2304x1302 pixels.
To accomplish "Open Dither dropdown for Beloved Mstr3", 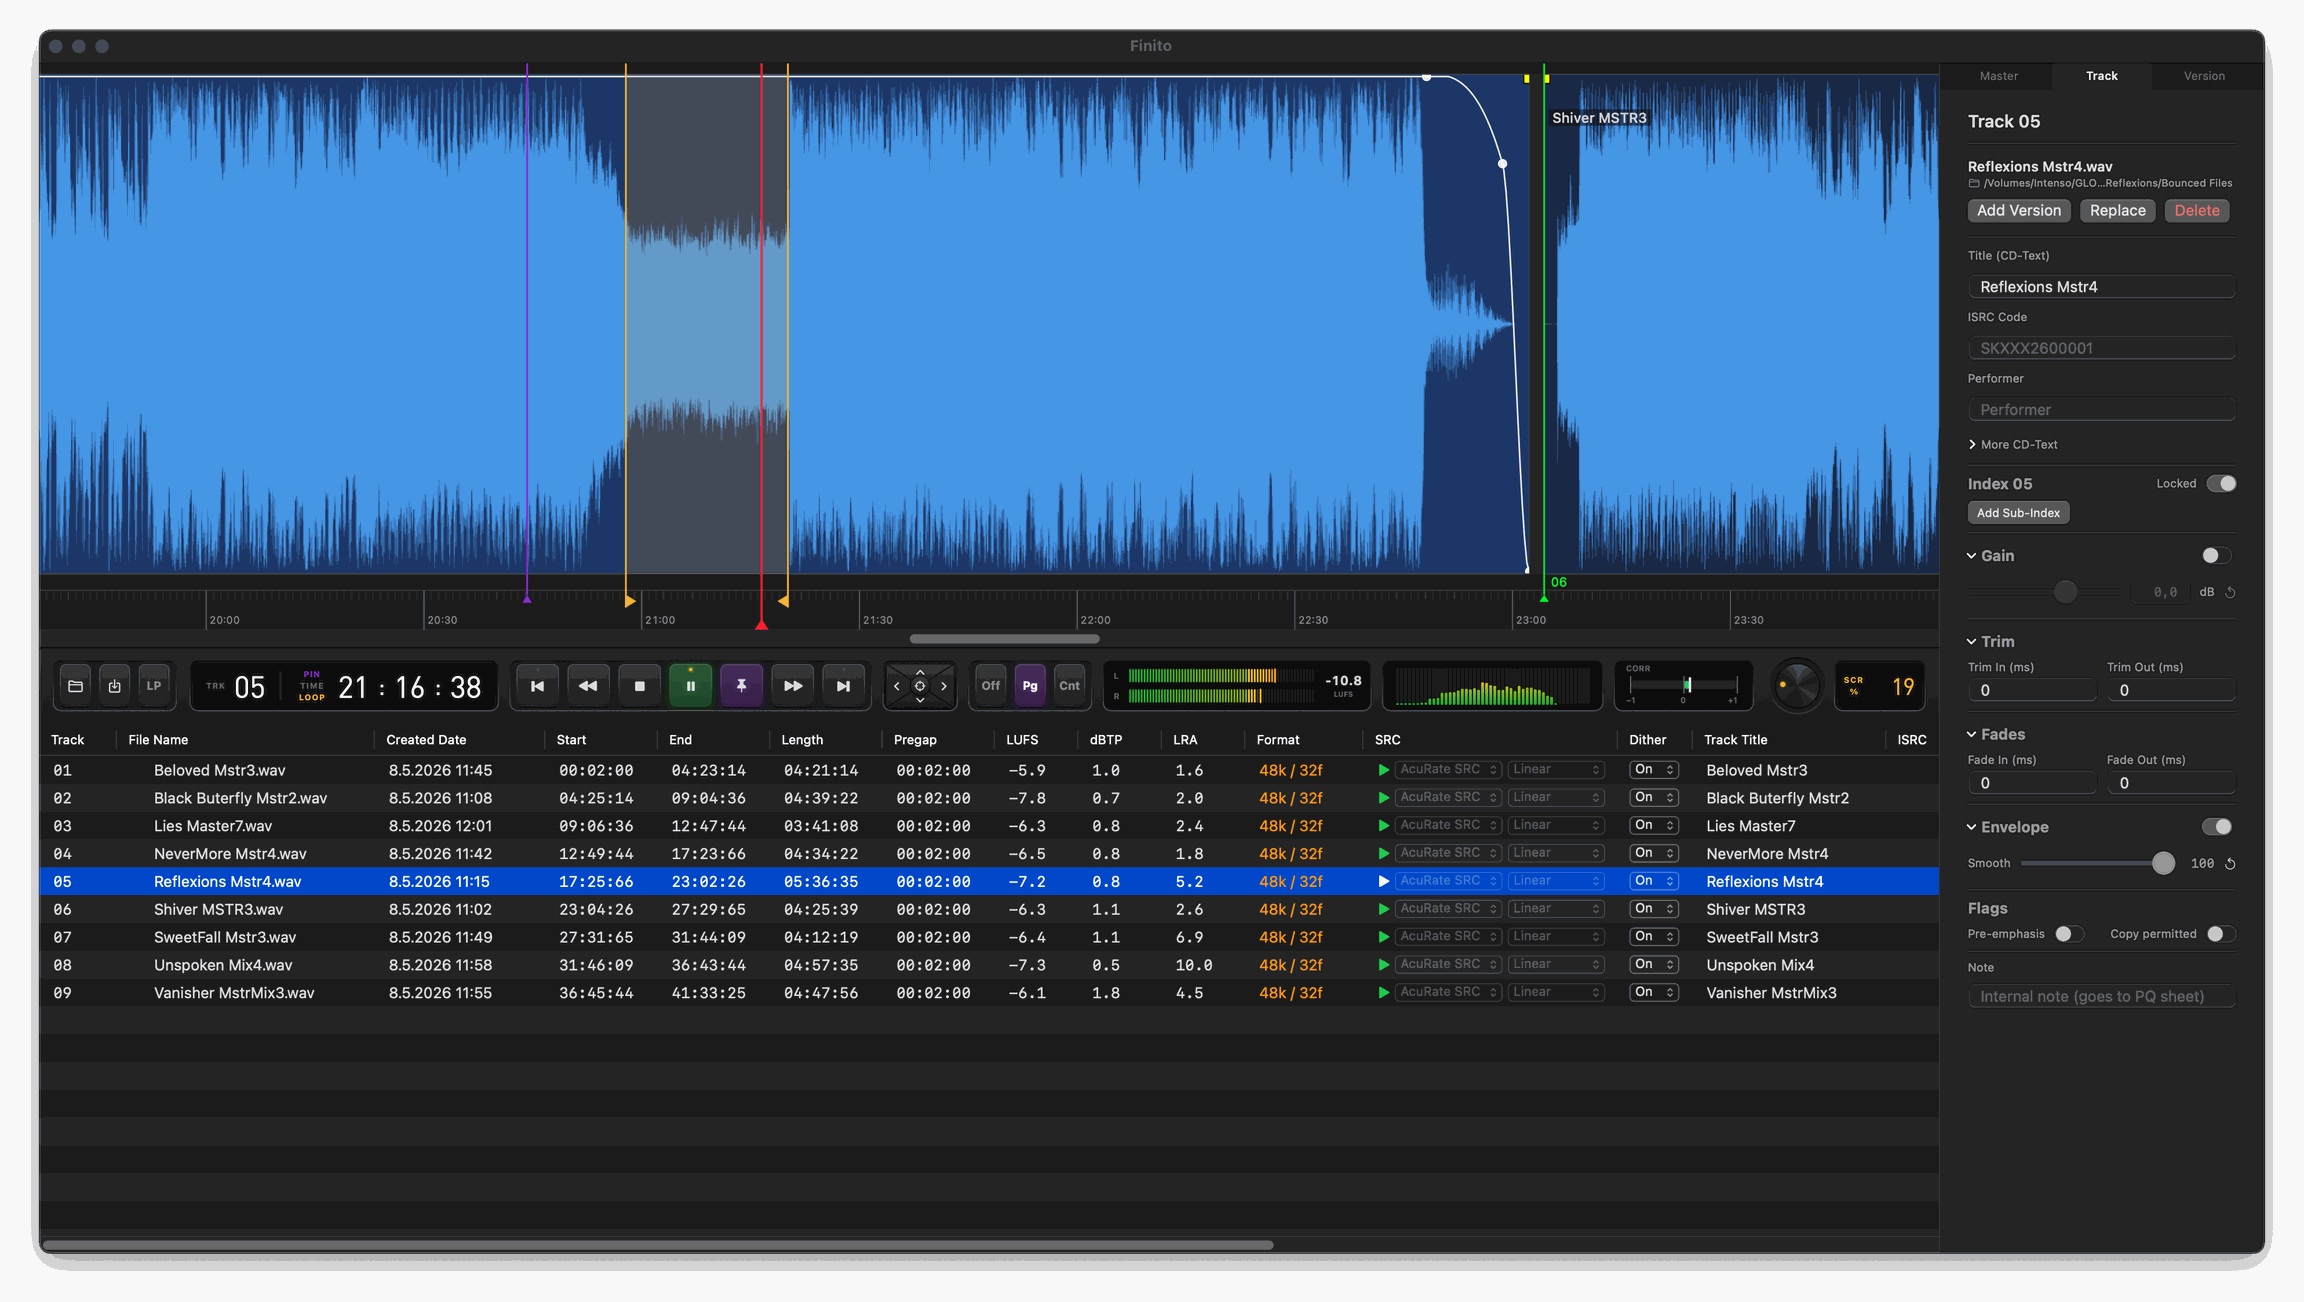I will point(1653,770).
